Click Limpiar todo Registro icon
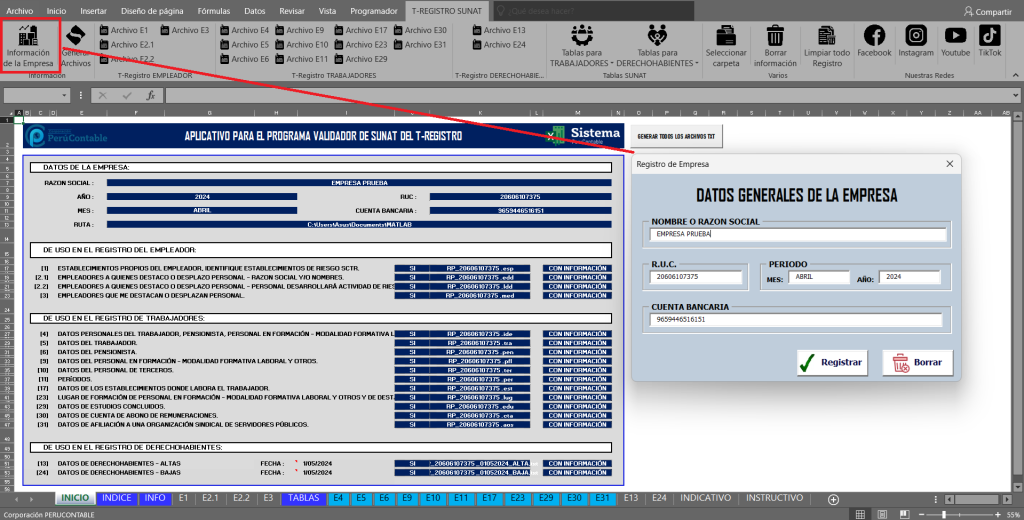This screenshot has height=520, width=1024. tap(827, 46)
